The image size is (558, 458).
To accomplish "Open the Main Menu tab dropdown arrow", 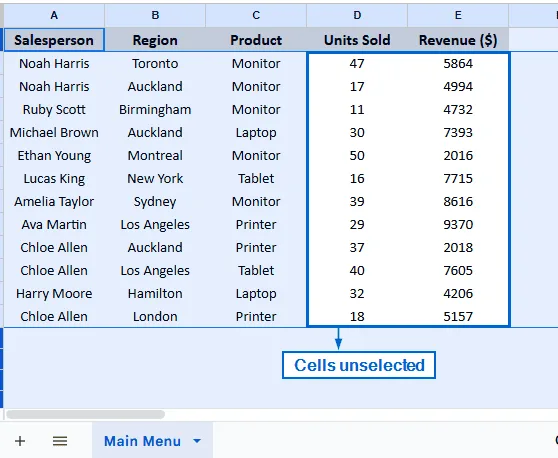I will point(197,441).
